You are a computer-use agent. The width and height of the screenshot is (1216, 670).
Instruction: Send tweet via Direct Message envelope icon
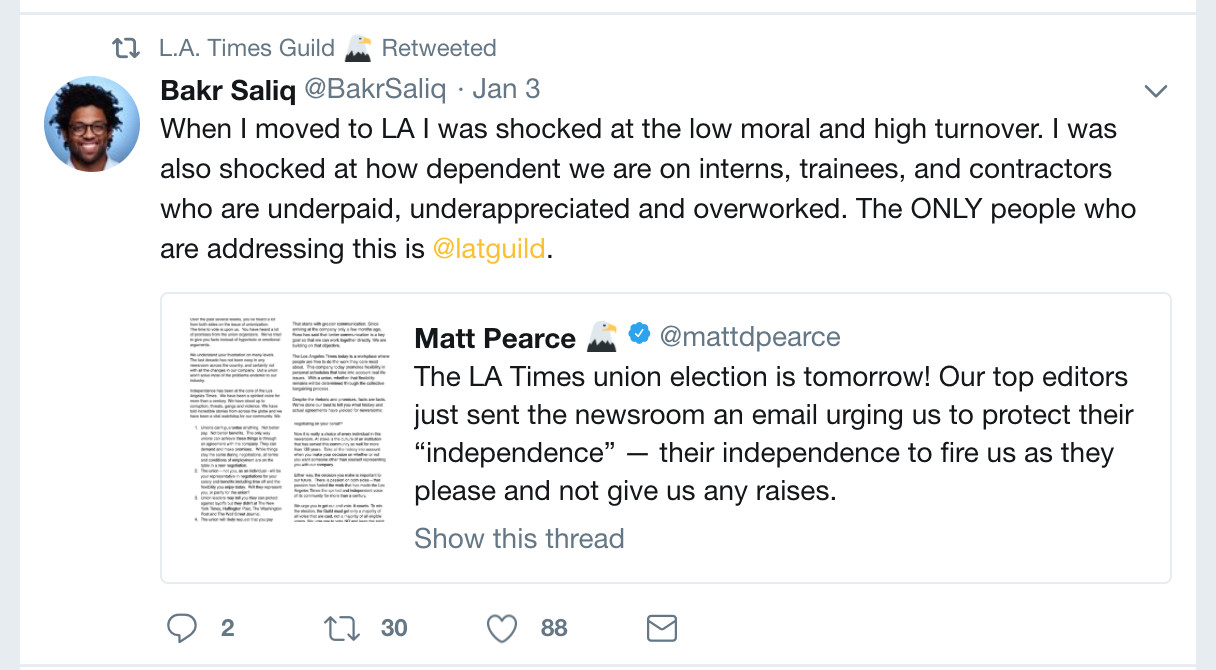662,627
